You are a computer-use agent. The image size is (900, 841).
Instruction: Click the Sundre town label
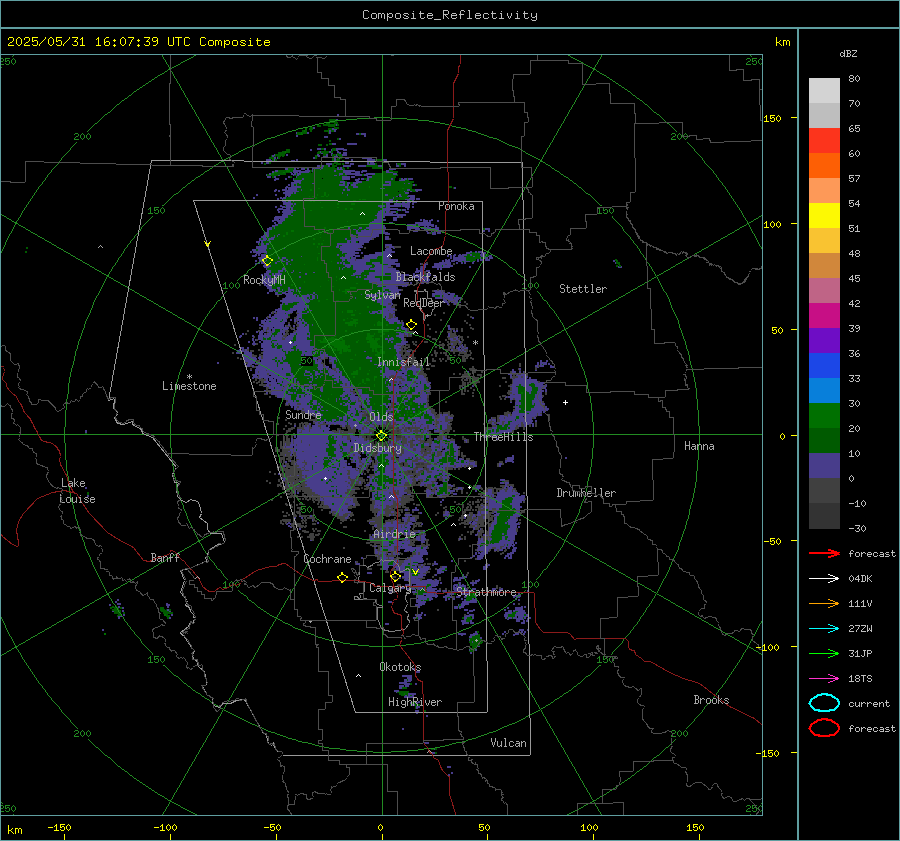pyautogui.click(x=303, y=414)
